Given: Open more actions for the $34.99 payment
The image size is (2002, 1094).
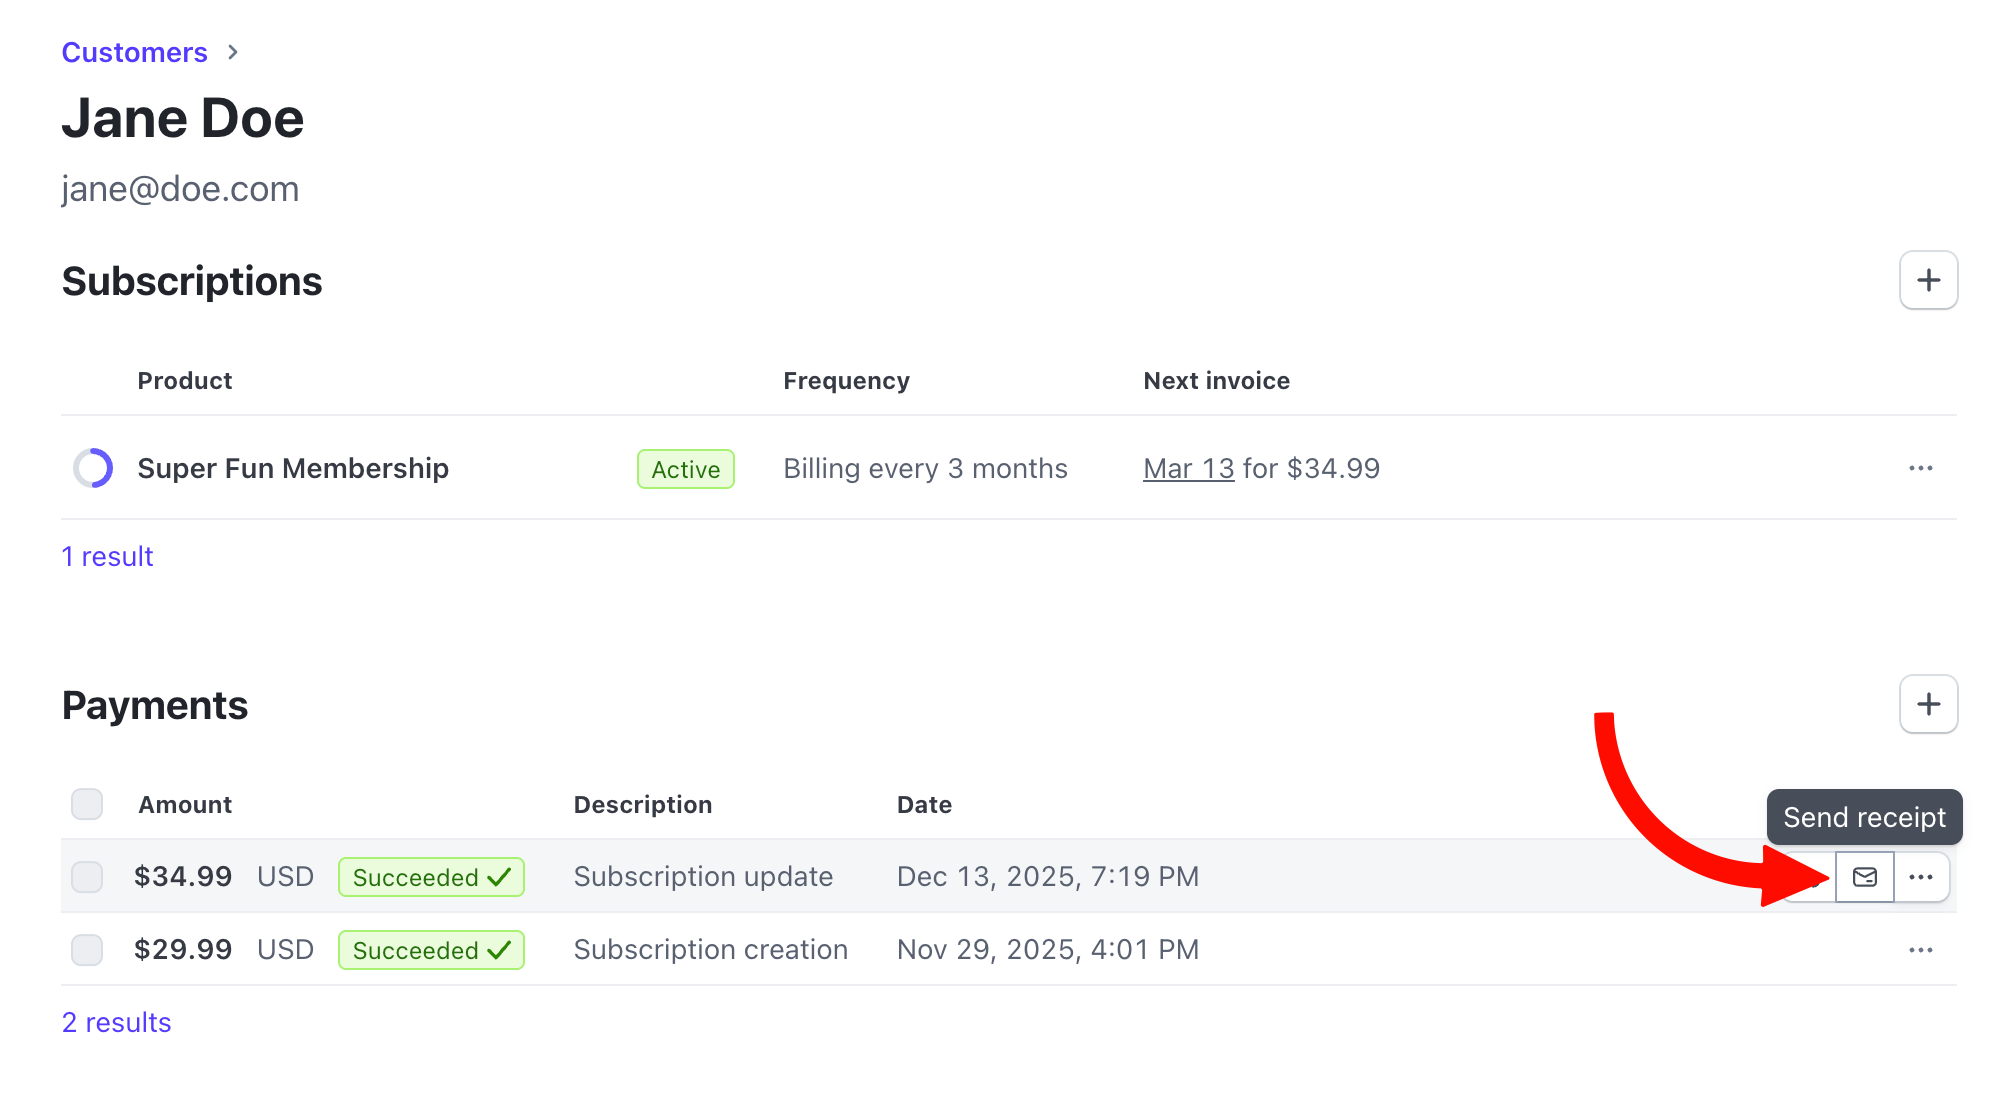Looking at the screenshot, I should point(1920,877).
